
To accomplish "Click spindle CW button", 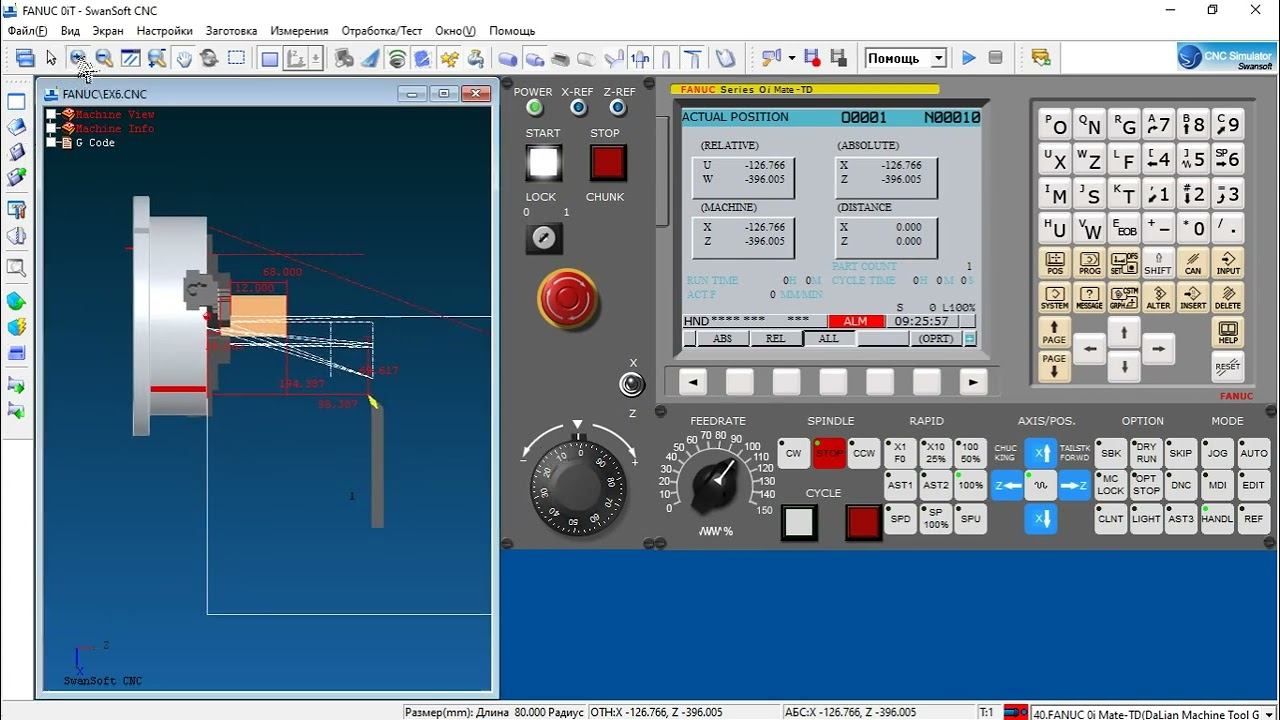I will click(x=793, y=453).
